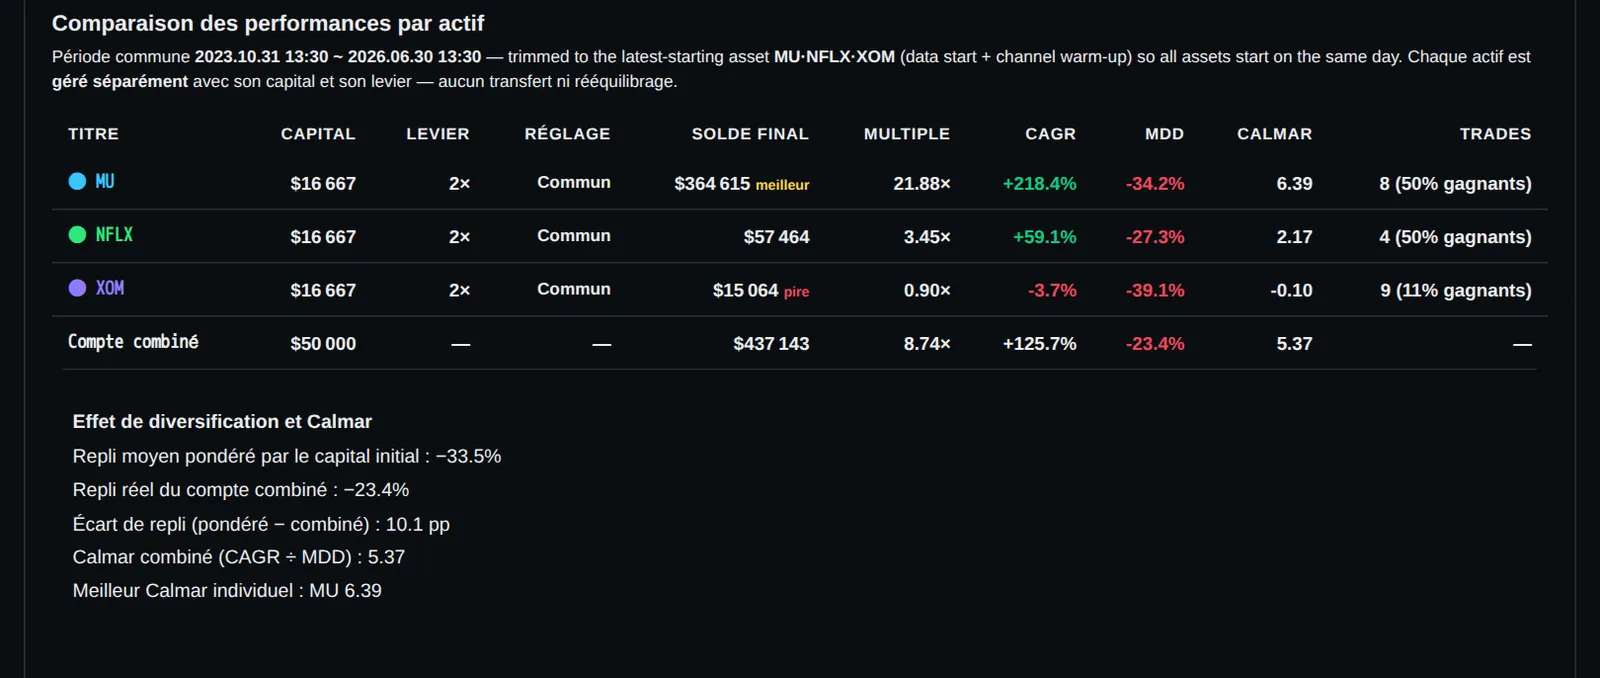Click the Comparaison des performances par actif heading
1600x678 pixels.
tap(268, 23)
